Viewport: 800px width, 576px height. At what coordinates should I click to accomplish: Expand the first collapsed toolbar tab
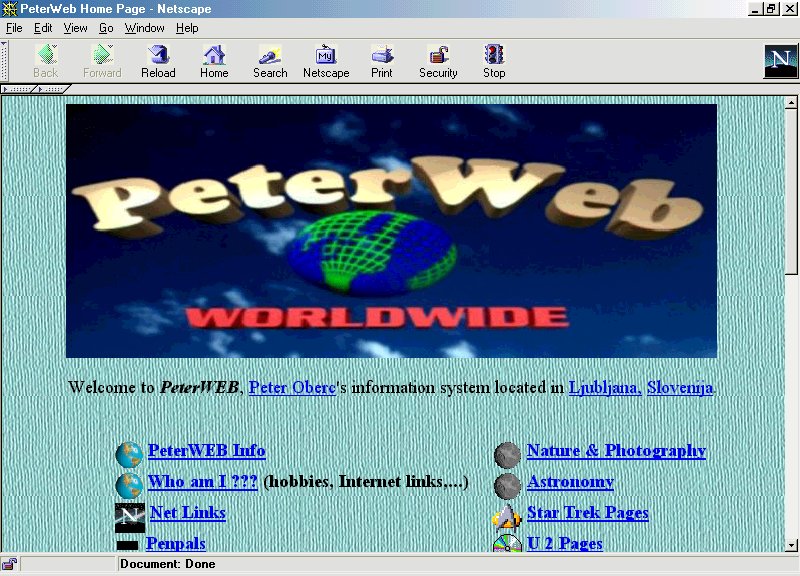(x=18, y=89)
